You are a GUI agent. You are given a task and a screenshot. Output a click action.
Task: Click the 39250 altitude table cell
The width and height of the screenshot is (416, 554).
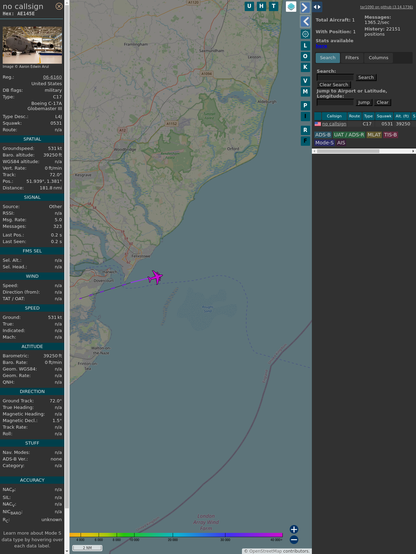pyautogui.click(x=403, y=124)
